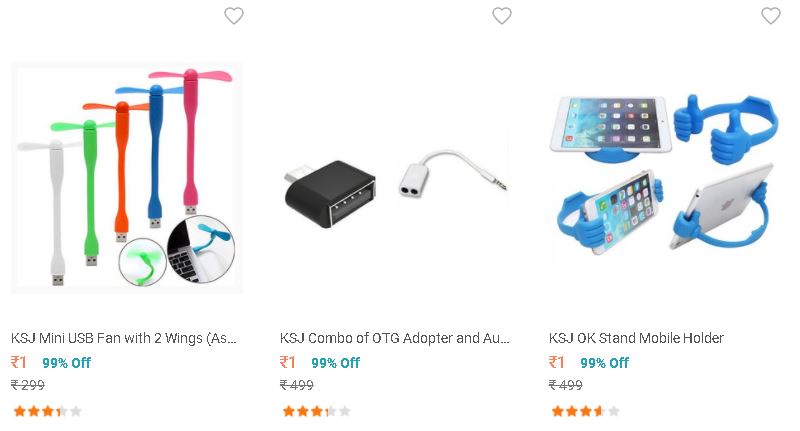This screenshot has width=800, height=431.
Task: Wishlist the OK Stand Mobile Holder
Action: (770, 16)
